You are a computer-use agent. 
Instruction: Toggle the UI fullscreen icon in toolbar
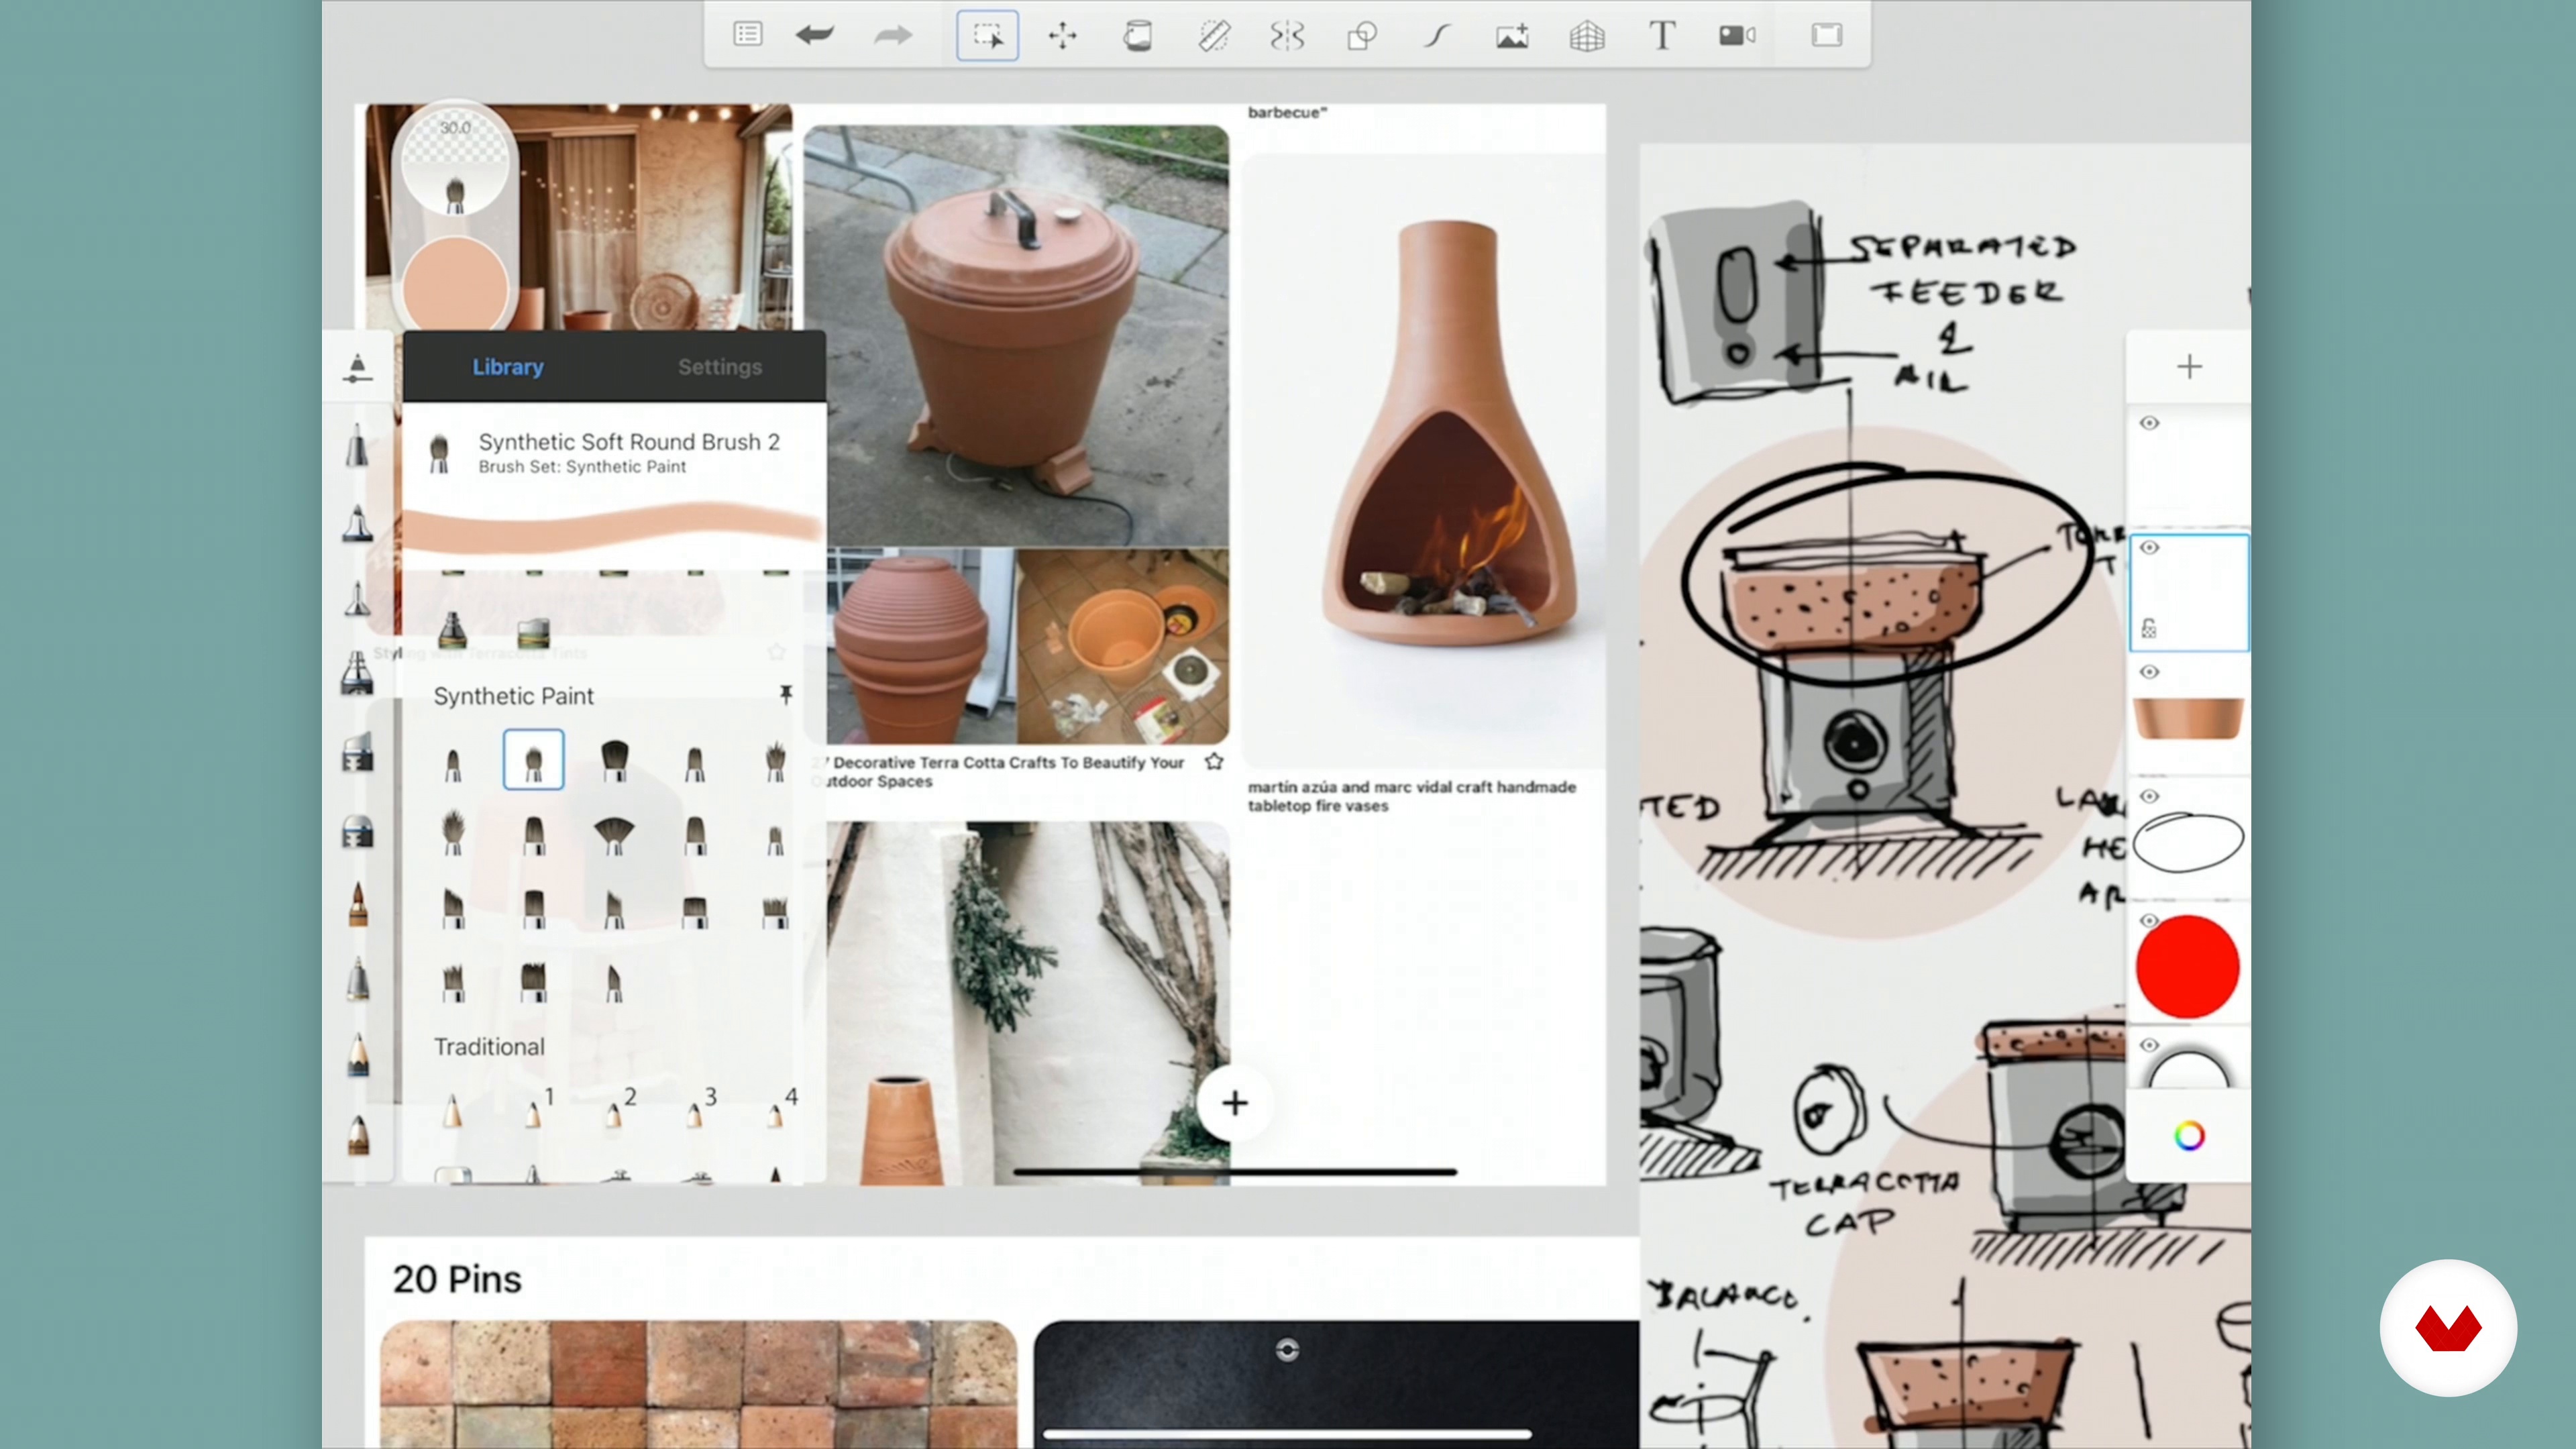[1827, 35]
